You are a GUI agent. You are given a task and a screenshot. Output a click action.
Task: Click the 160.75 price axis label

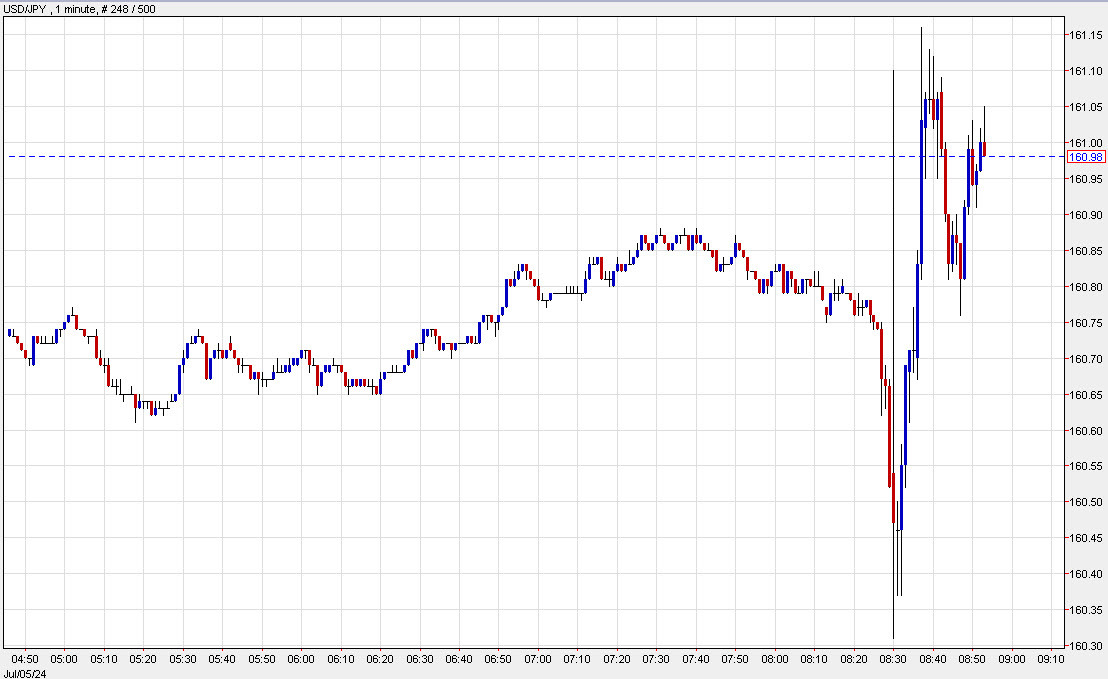[1085, 324]
